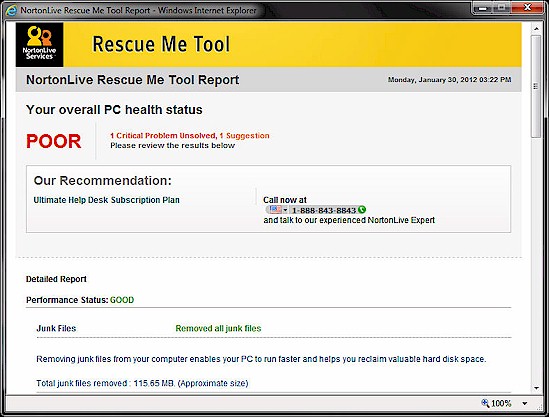The width and height of the screenshot is (550, 418).
Task: Click the 'Your overall PC health status' heading
Action: [114, 110]
